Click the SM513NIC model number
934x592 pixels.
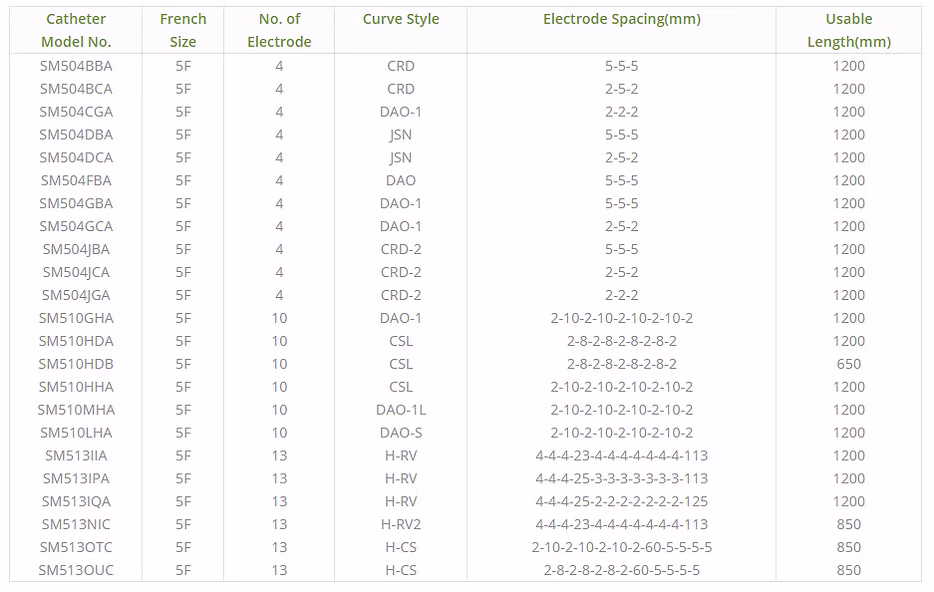pos(76,524)
